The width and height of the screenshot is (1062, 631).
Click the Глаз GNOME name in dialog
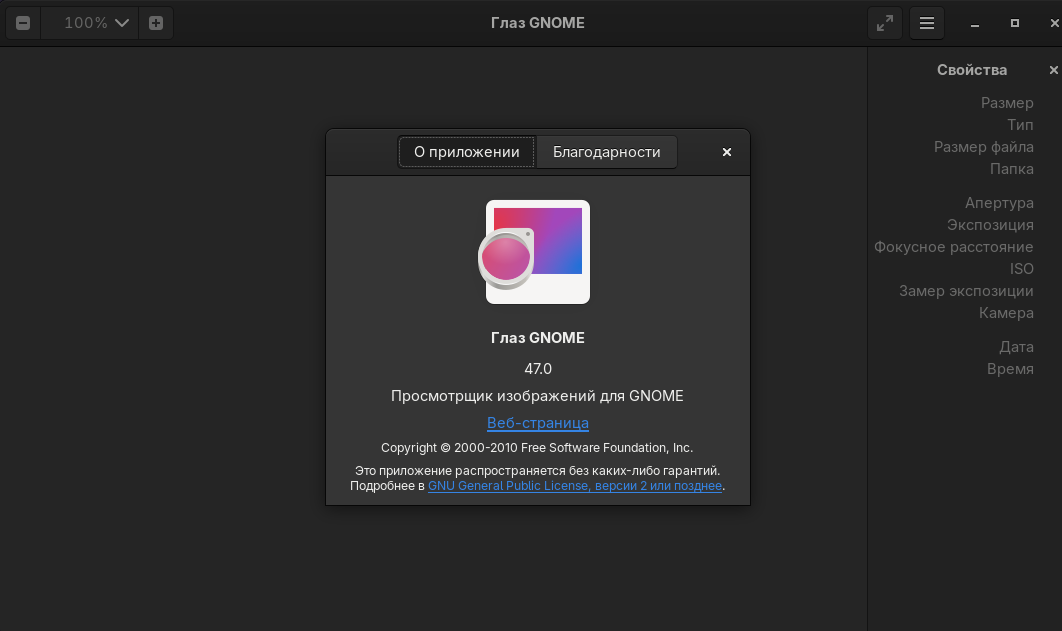point(538,338)
